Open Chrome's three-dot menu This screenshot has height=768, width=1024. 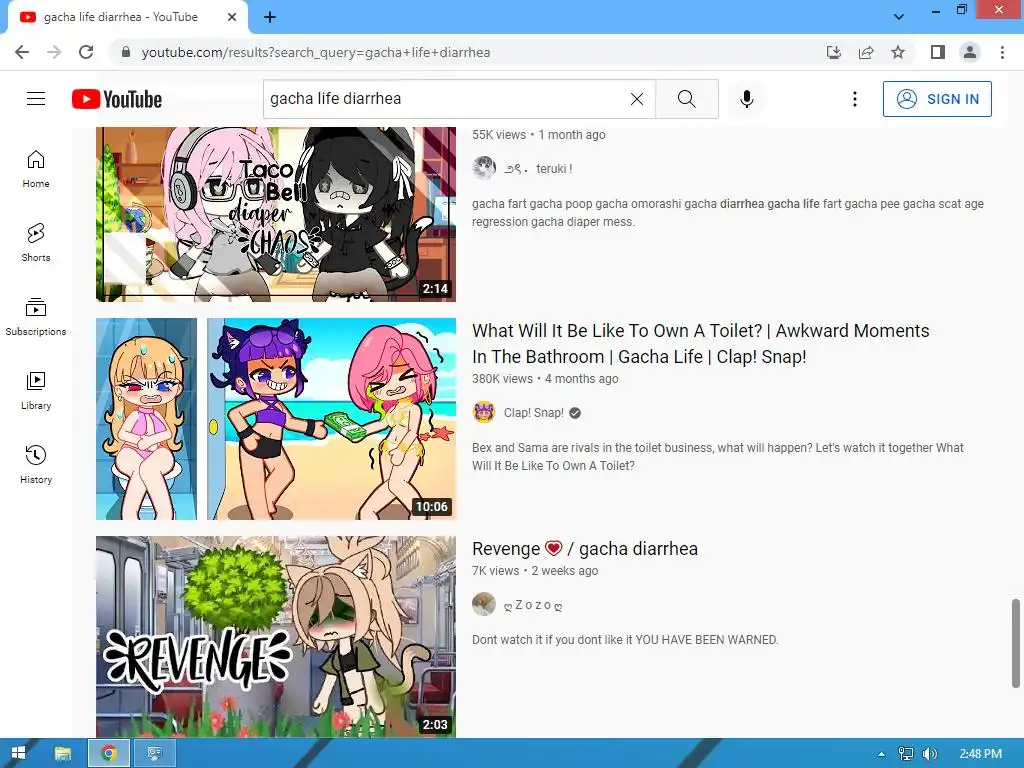point(1002,52)
